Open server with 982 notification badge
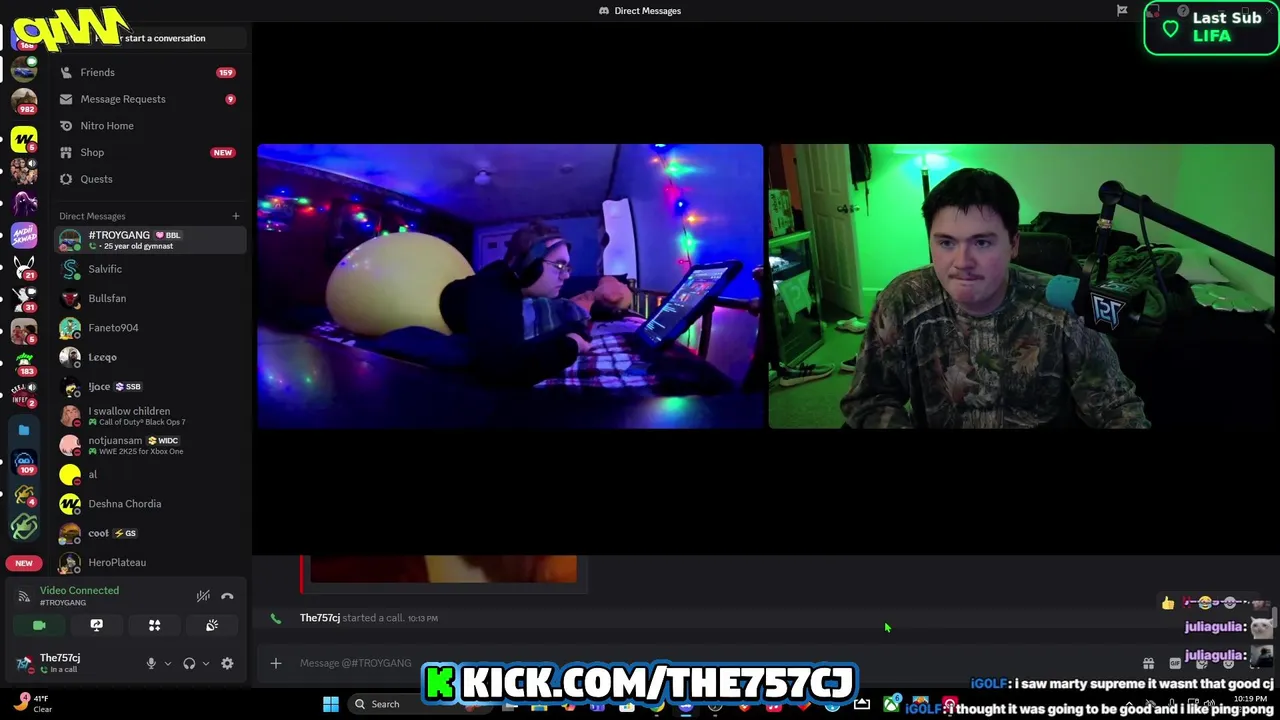1280x720 pixels. click(x=24, y=102)
